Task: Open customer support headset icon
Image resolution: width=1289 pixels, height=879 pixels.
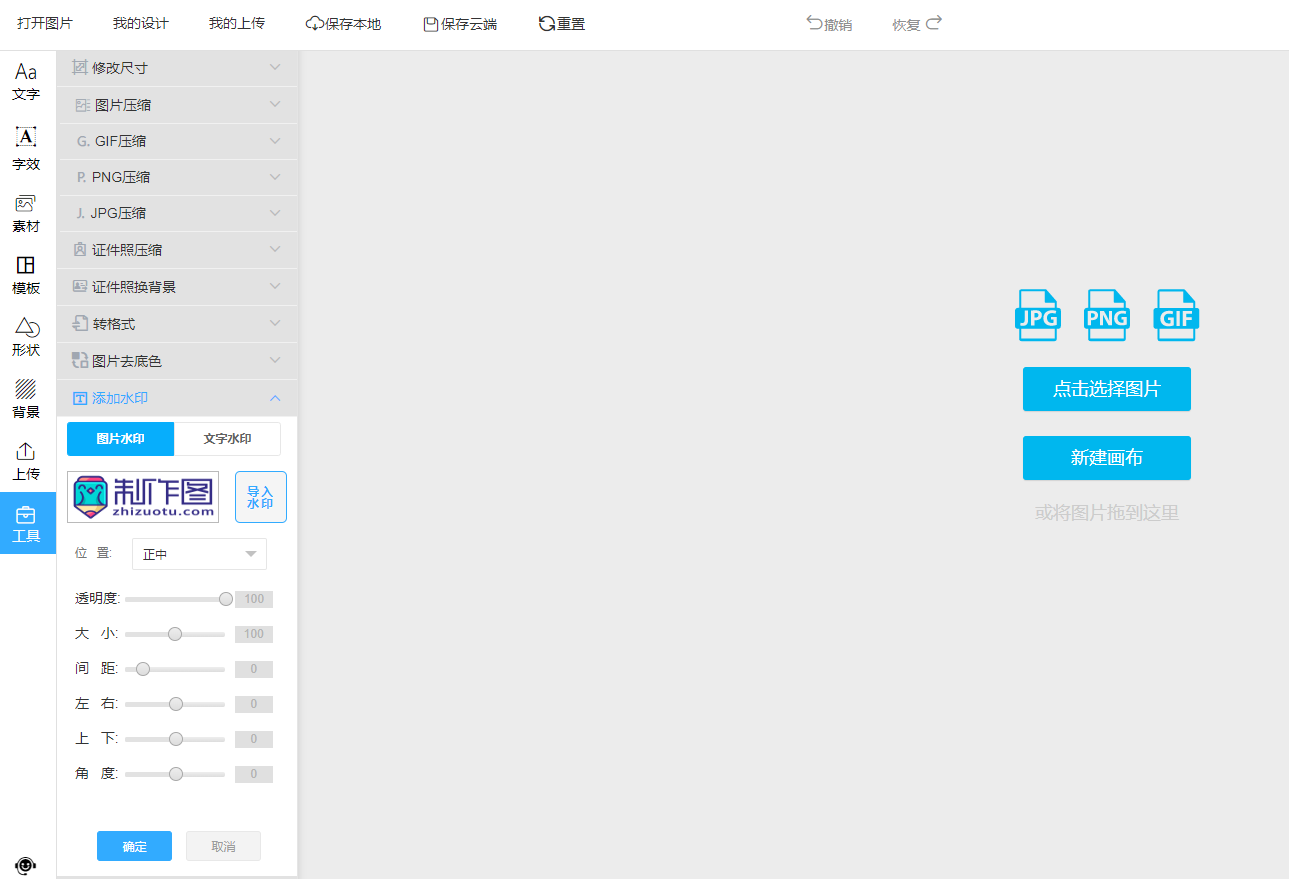Action: coord(26,865)
